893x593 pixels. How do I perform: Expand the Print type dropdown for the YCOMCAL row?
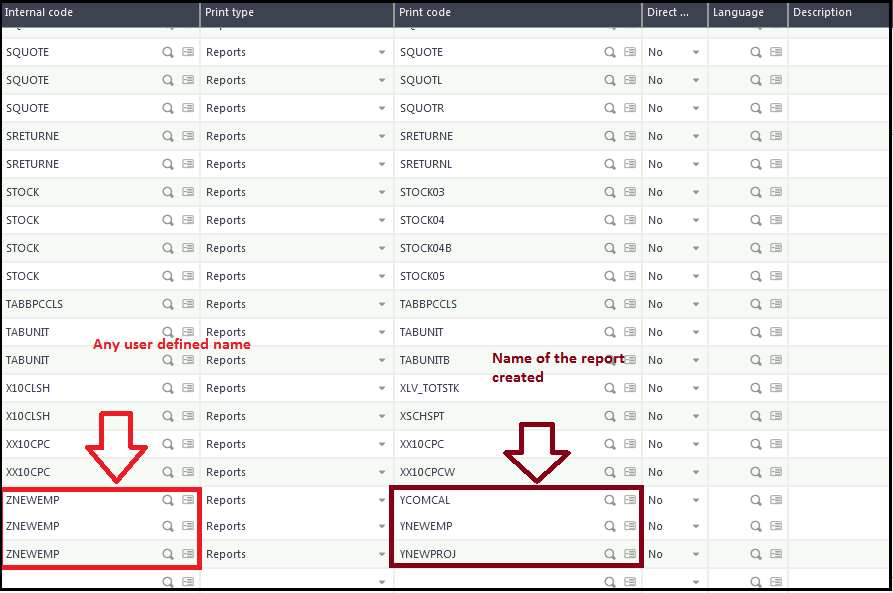(382, 500)
